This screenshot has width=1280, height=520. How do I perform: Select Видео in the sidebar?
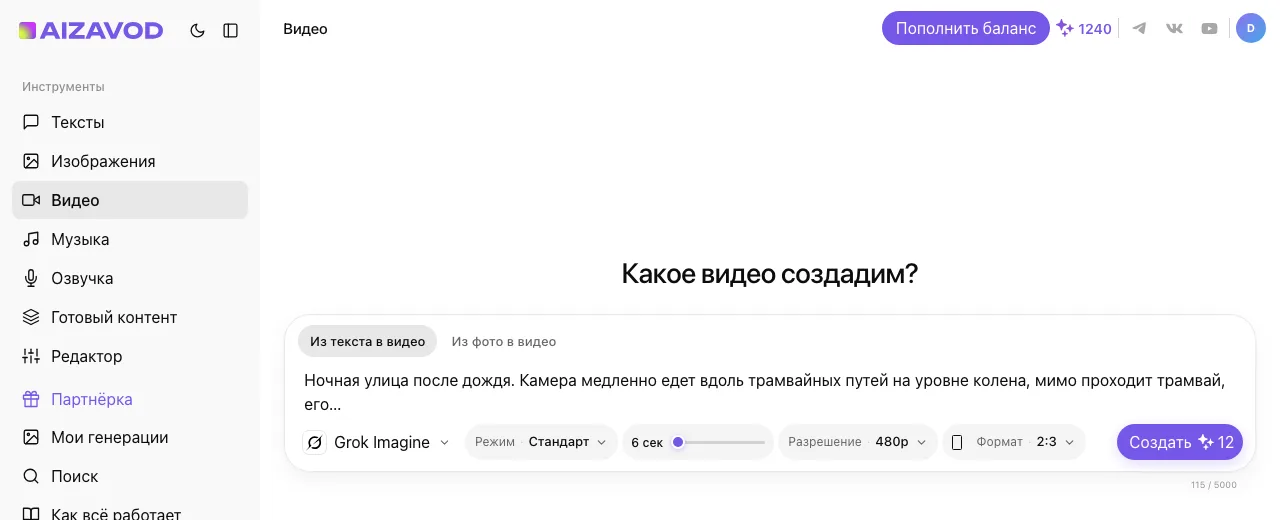tap(130, 200)
